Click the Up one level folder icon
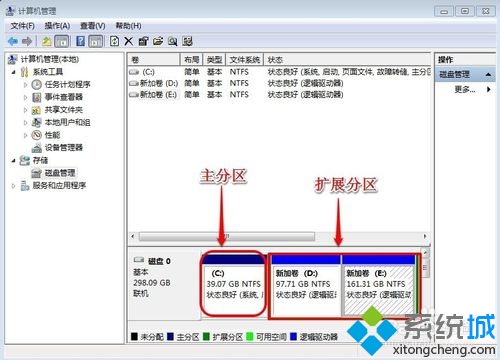The width and height of the screenshot is (500, 360). coord(46,41)
